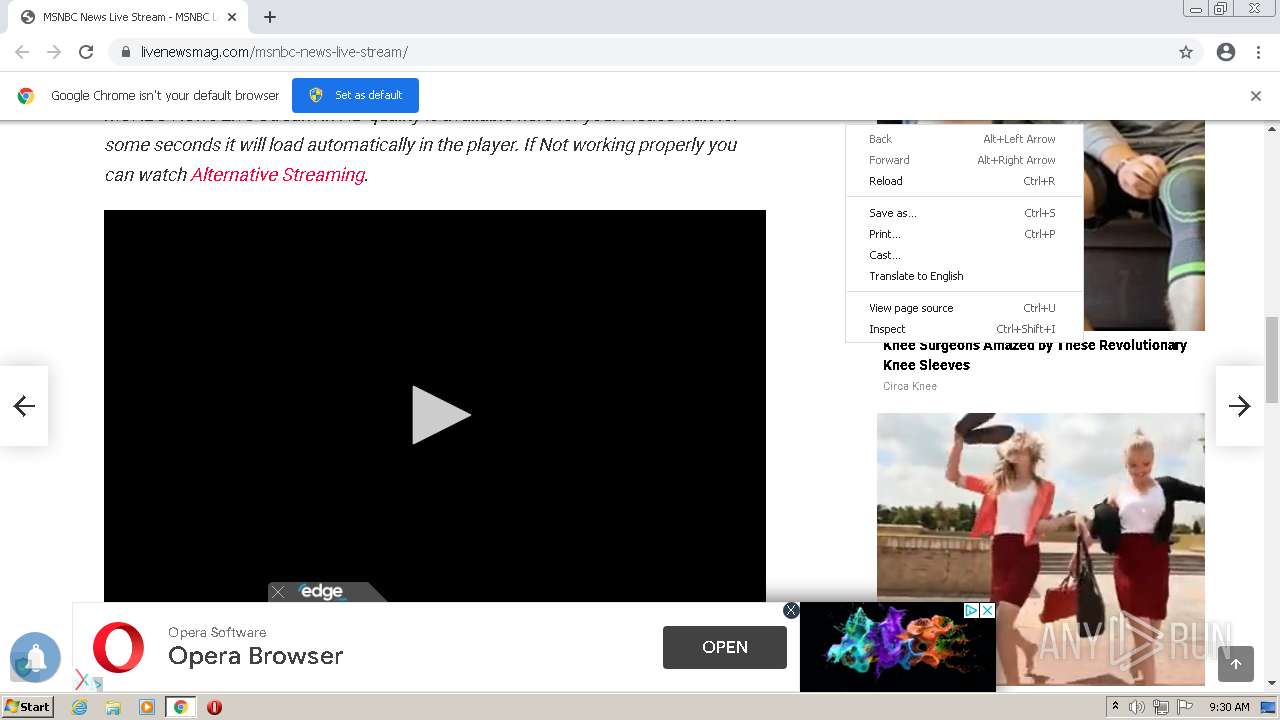Screen dimensions: 1280x720
Task: Close the colorful ad using its X icon
Action: click(987, 610)
